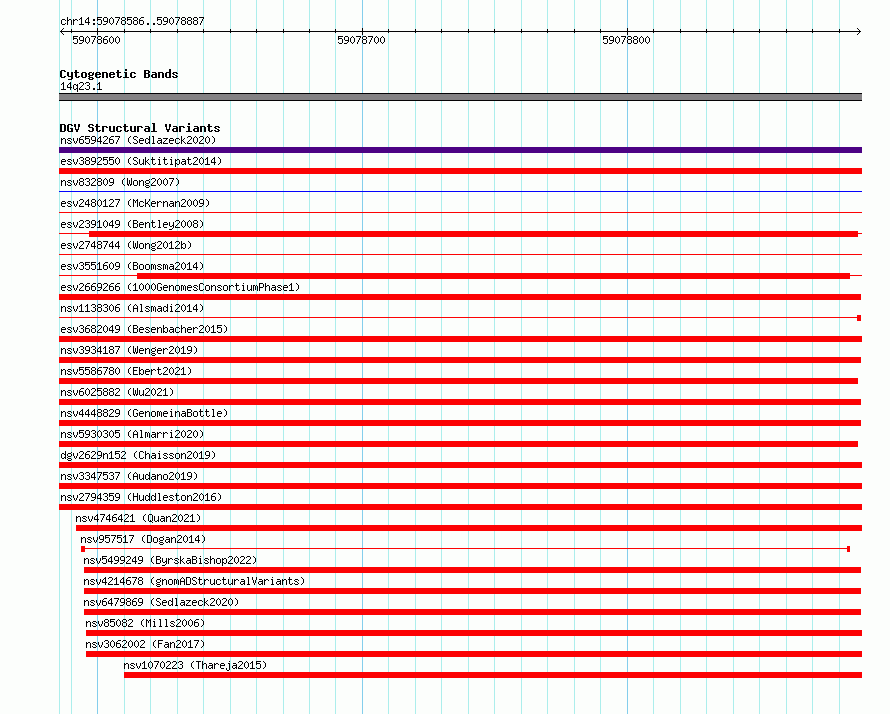This screenshot has width=890, height=714.
Task: Click the Cytogenetic Bands track title
Action: pyautogui.click(x=119, y=74)
